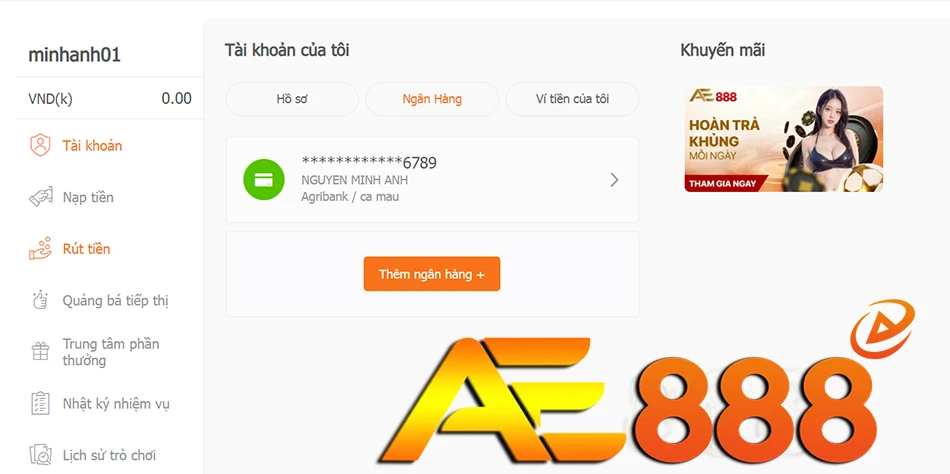The width and height of the screenshot is (950, 474).
Task: Click the Rút tiền coins hand icon
Action: 41,249
